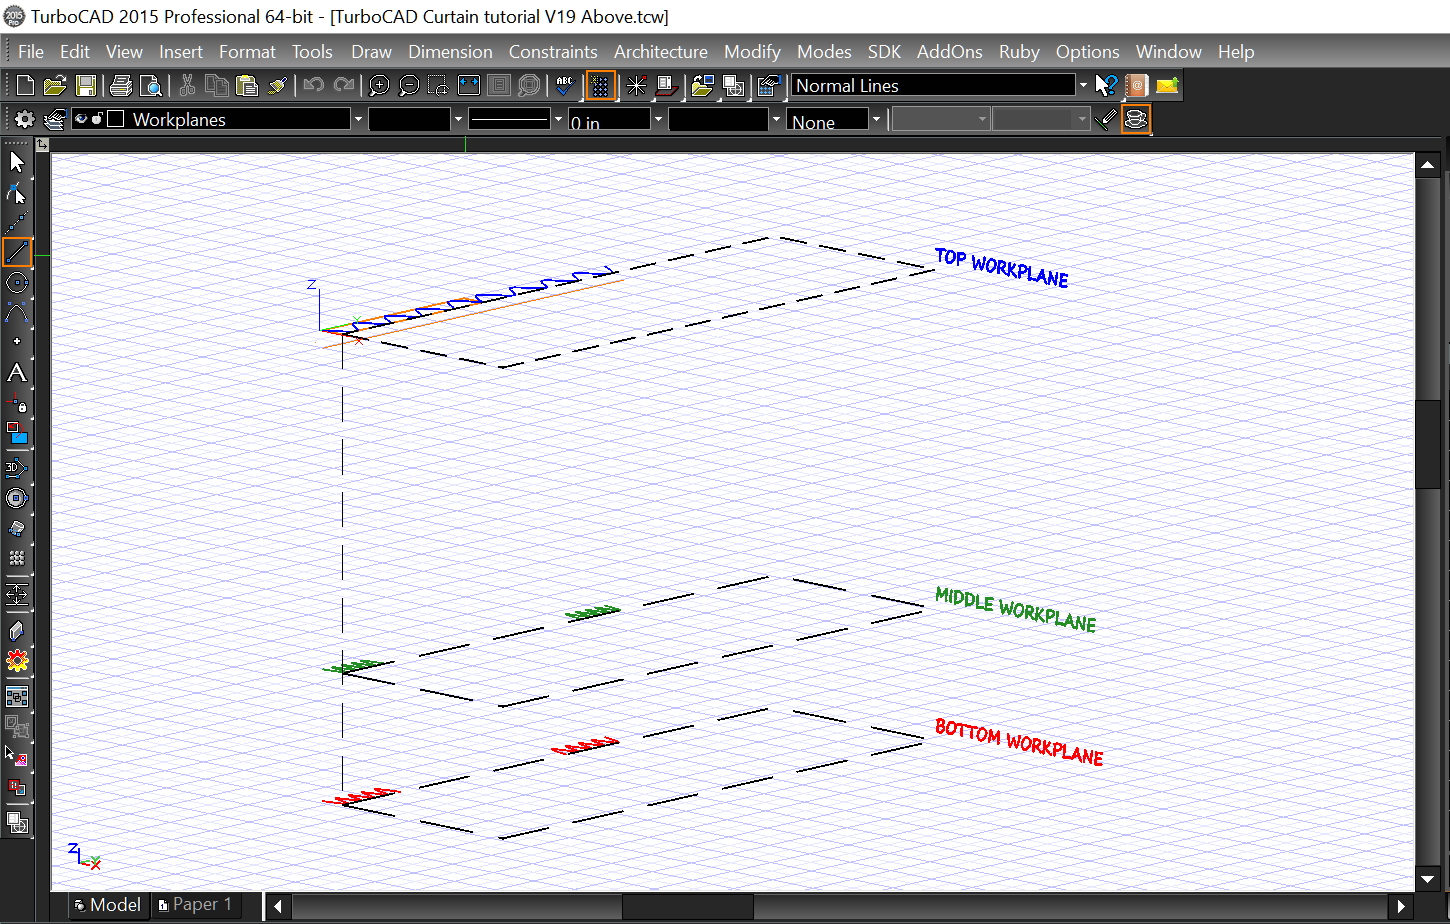Viewport: 1450px width, 924px height.
Task: Open the Design Director gear icon
Action: coord(24,120)
